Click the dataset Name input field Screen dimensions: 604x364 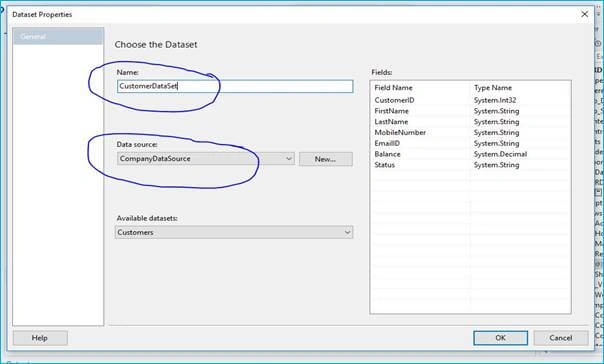point(235,86)
